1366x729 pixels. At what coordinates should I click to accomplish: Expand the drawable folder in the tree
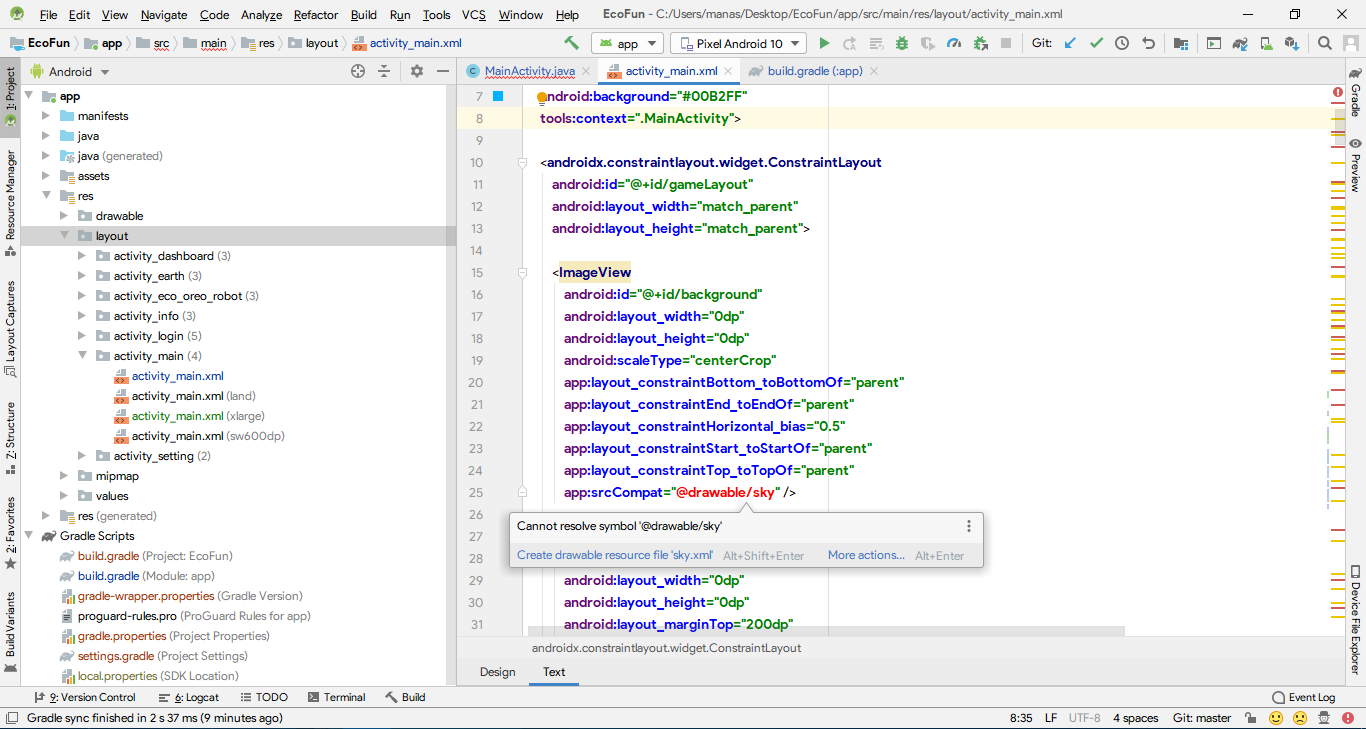click(x=65, y=216)
